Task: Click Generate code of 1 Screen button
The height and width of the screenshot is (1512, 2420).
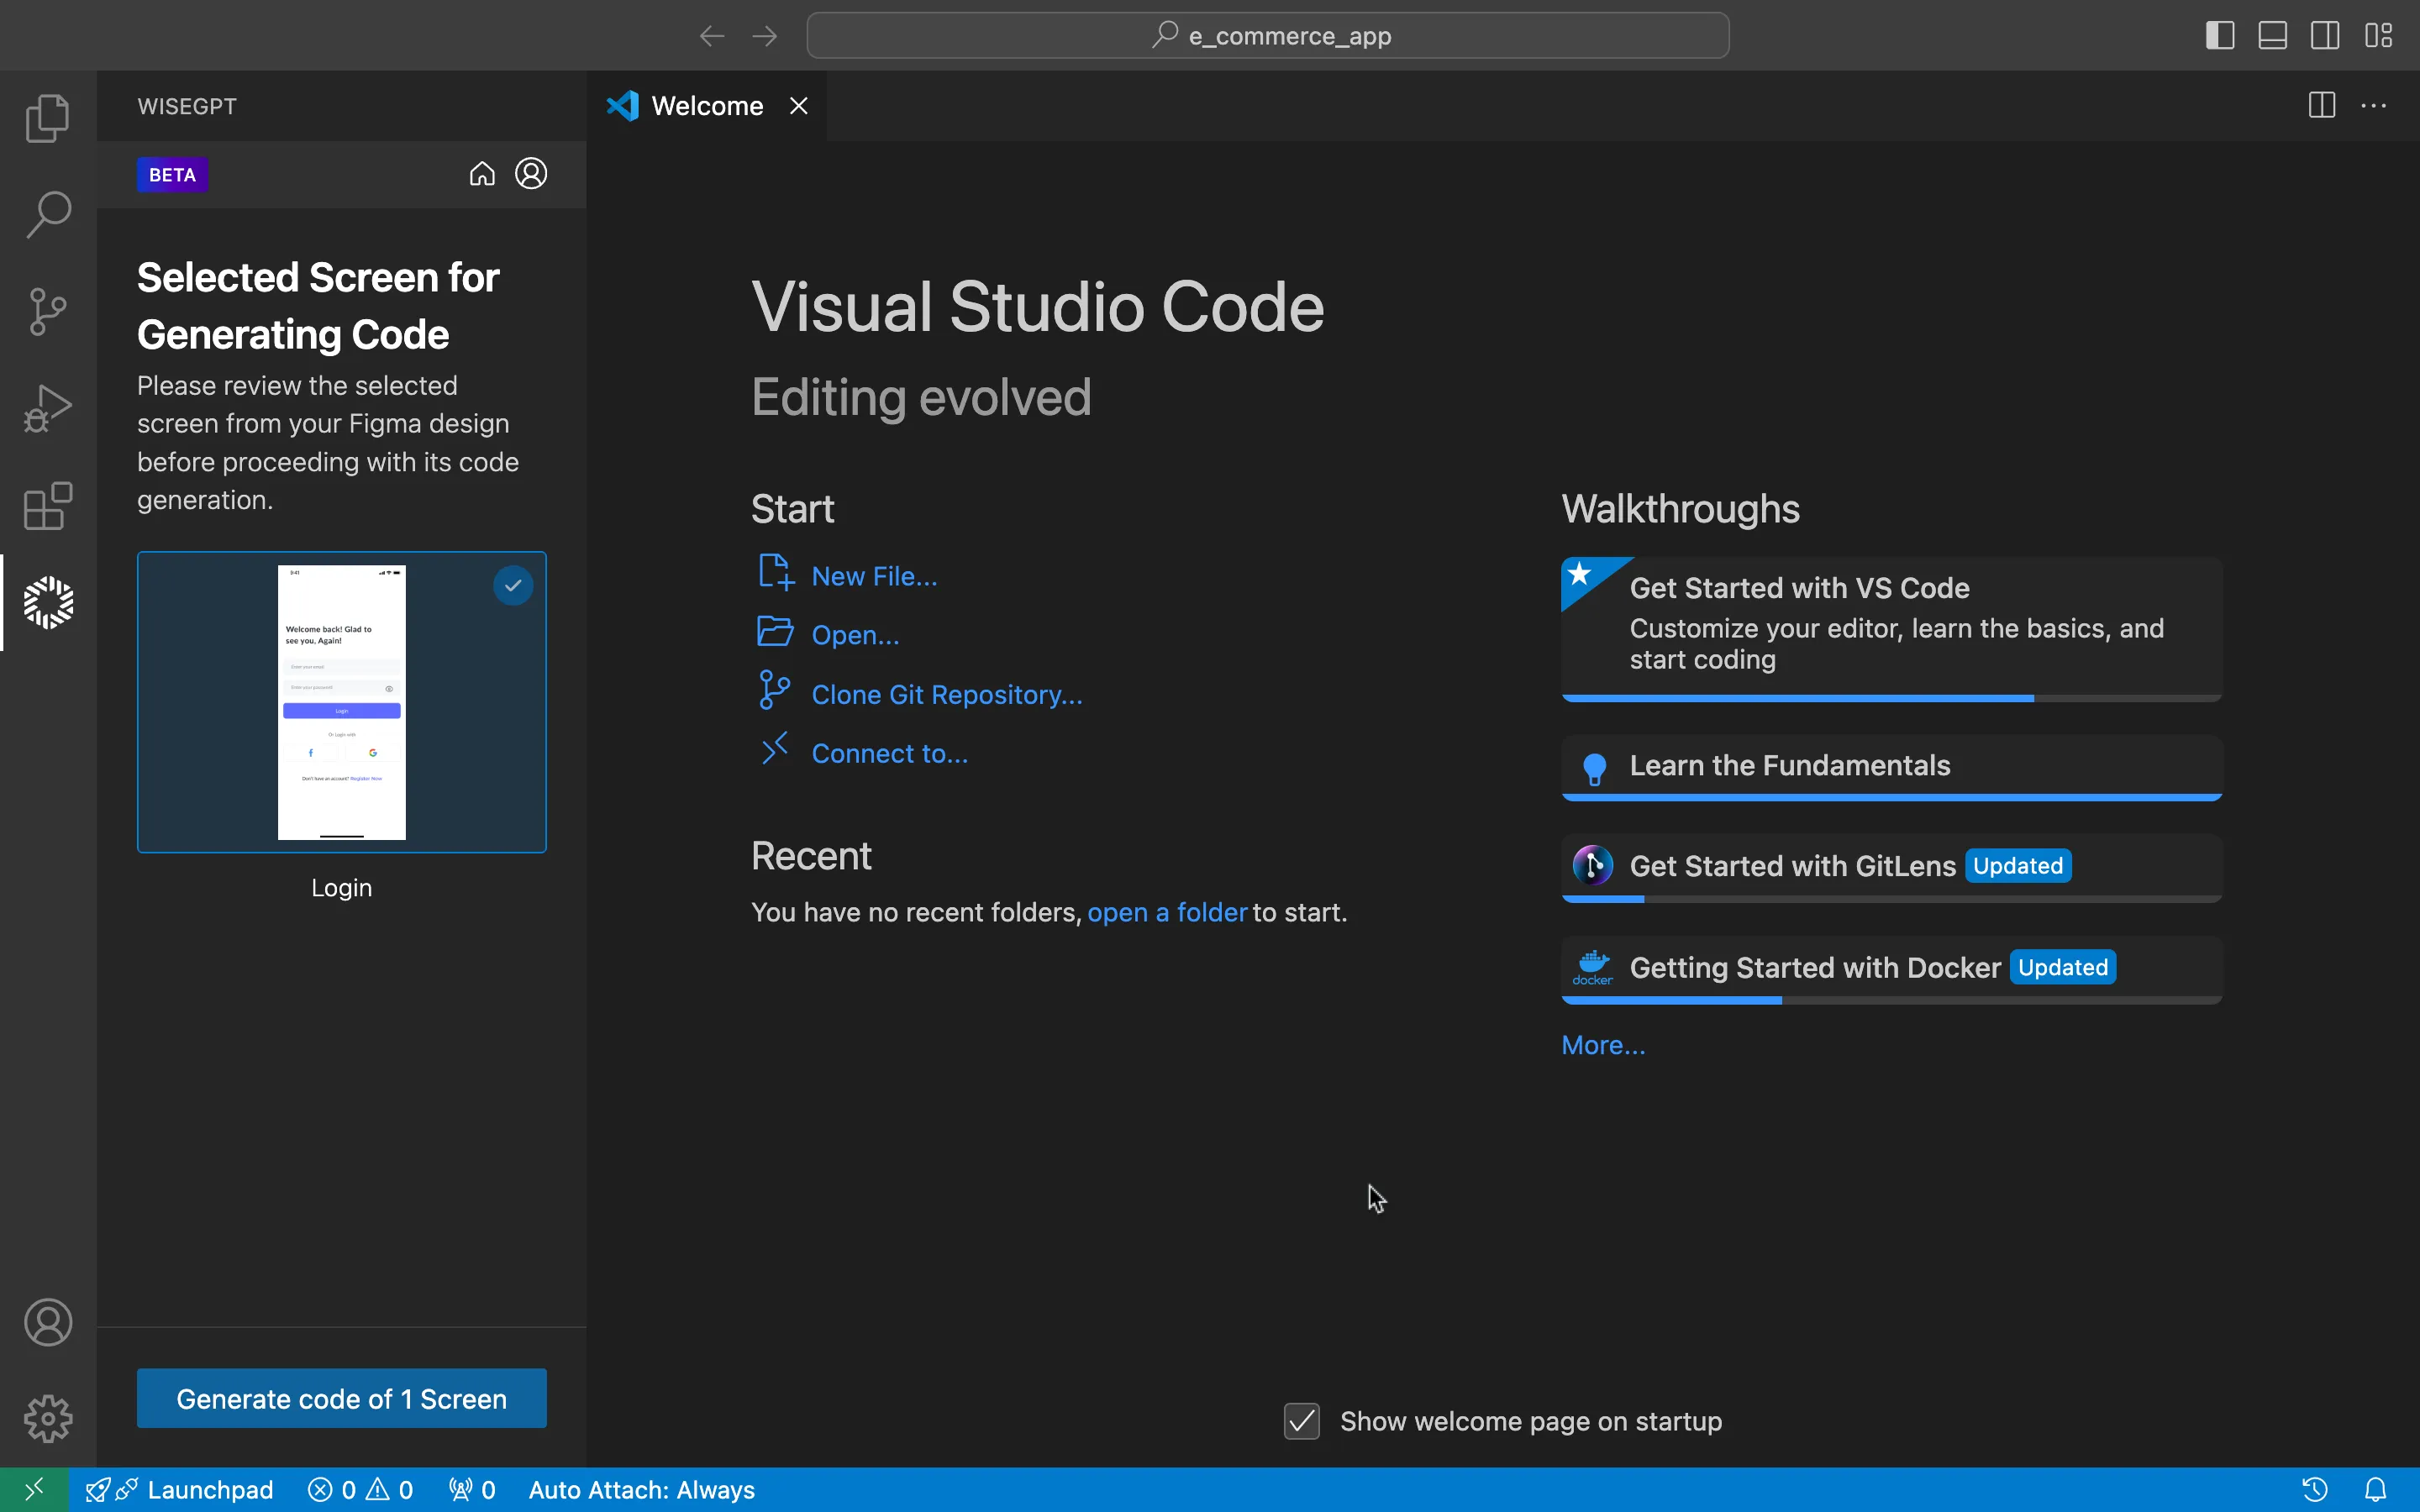Action: coord(341,1397)
